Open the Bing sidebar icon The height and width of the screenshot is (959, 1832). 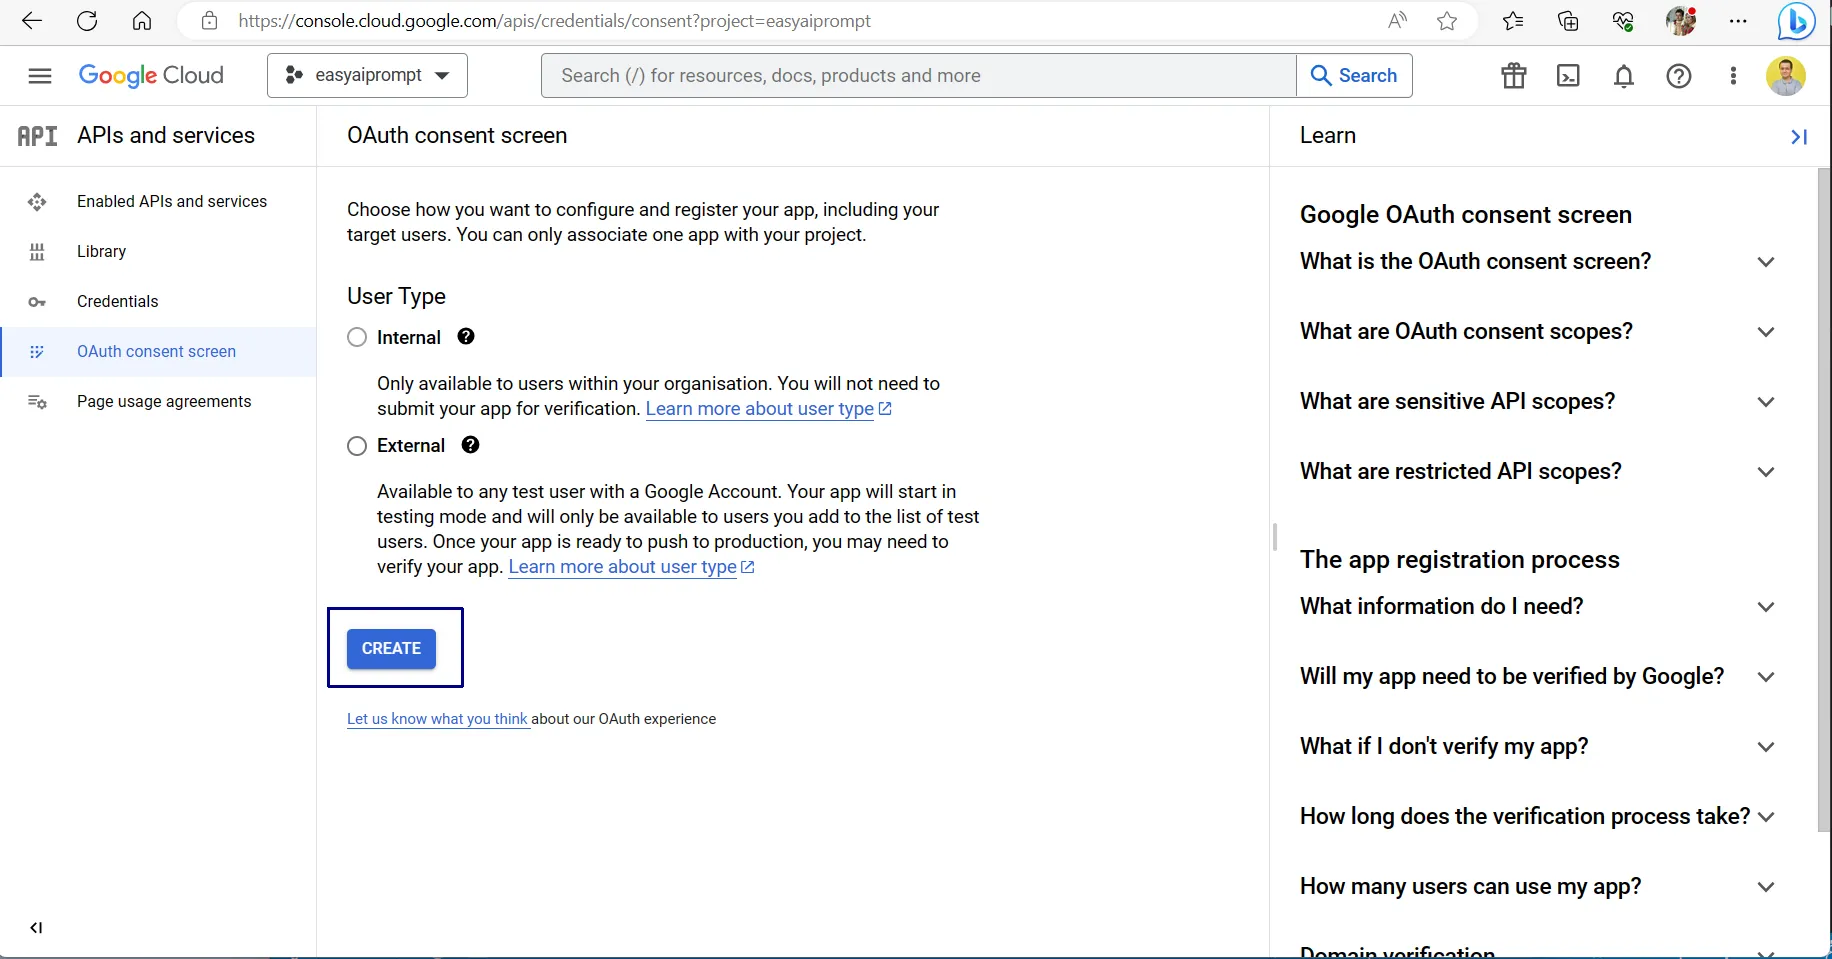pyautogui.click(x=1796, y=21)
